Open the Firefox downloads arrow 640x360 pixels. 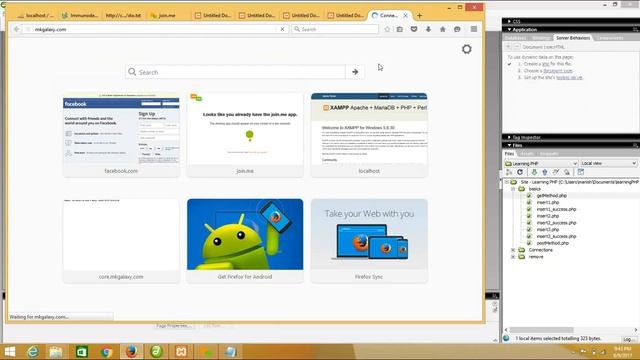click(428, 29)
